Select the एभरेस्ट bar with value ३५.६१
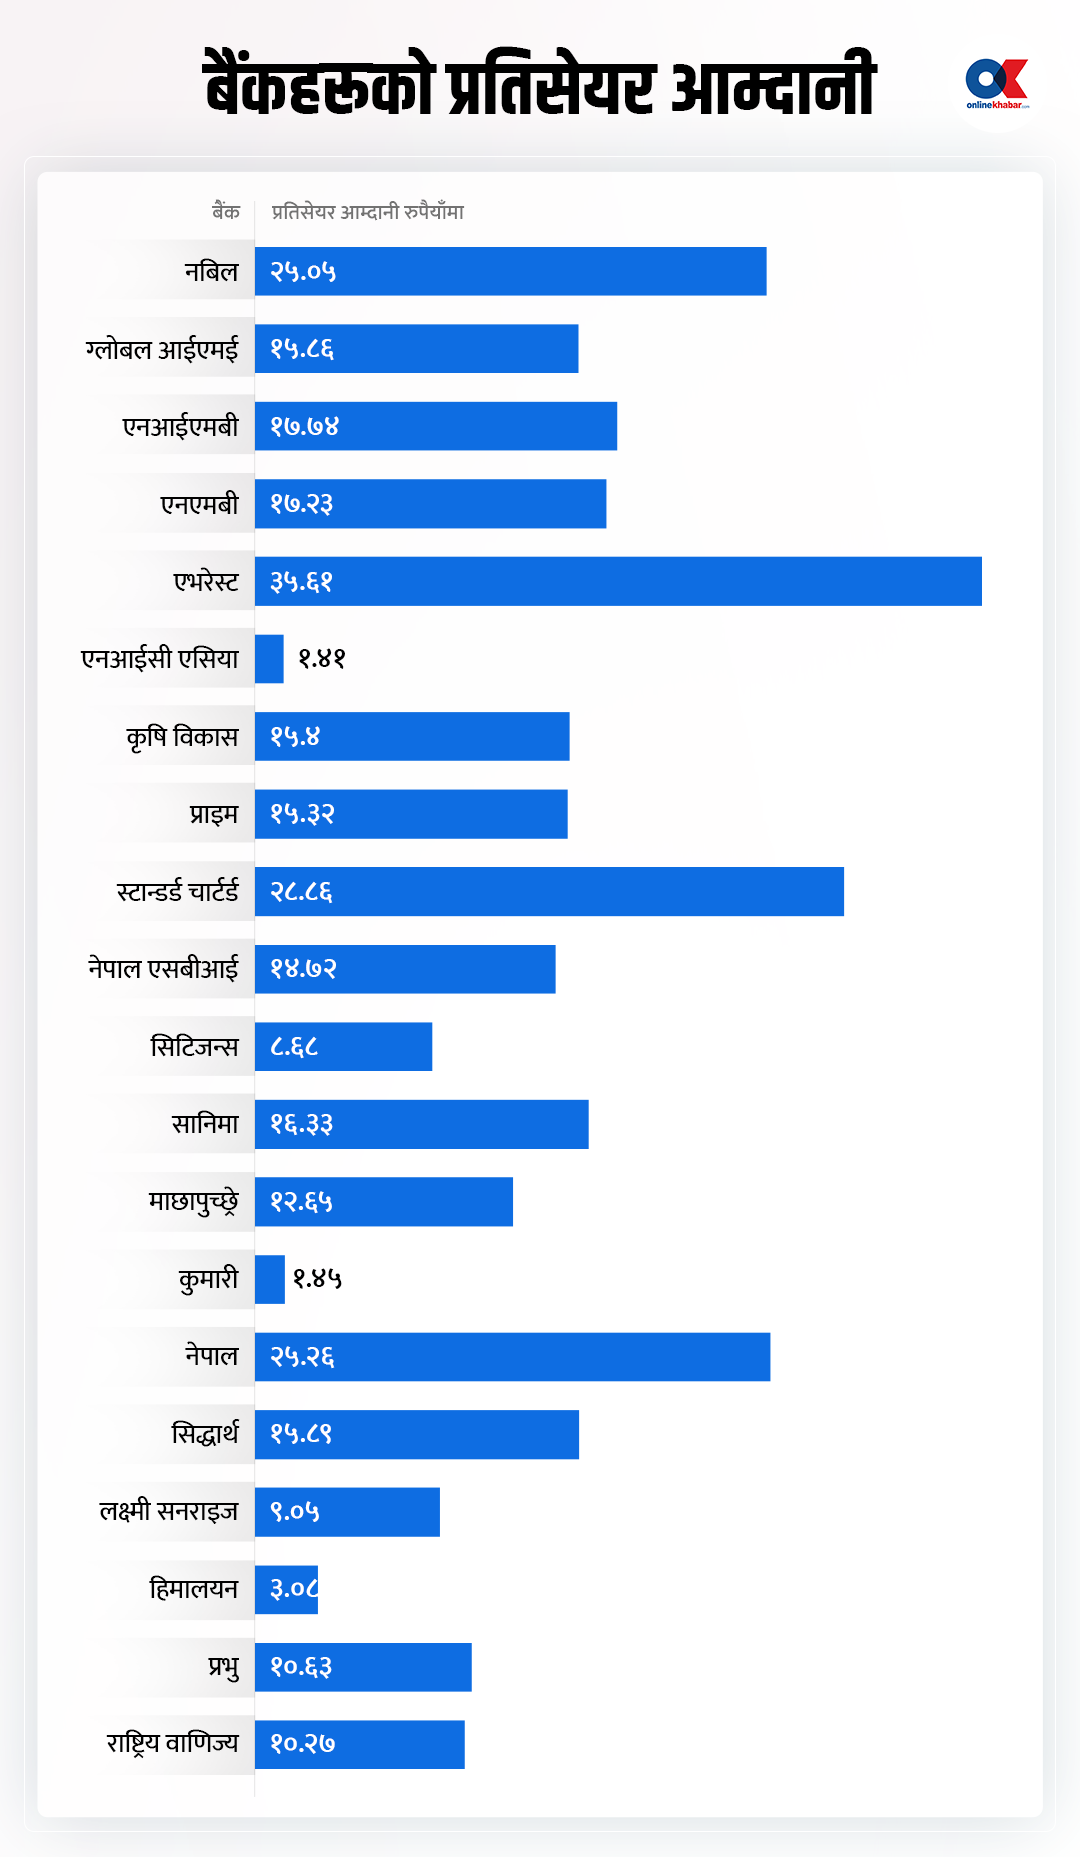This screenshot has height=1857, width=1080. pos(618,581)
